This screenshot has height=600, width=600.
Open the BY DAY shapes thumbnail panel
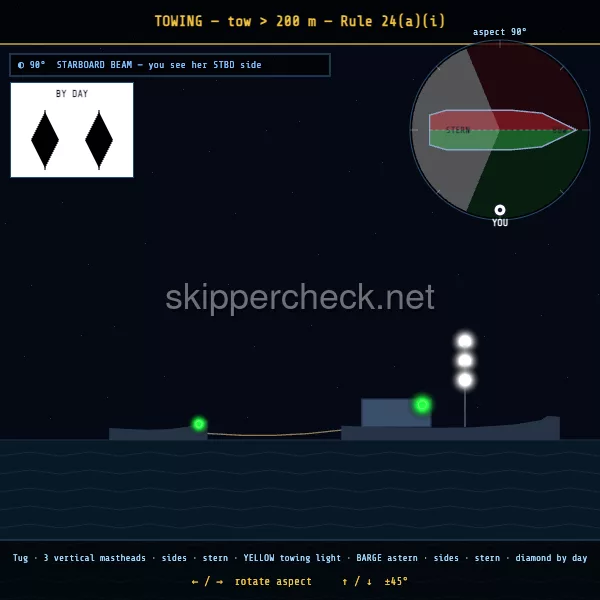[x=72, y=130]
